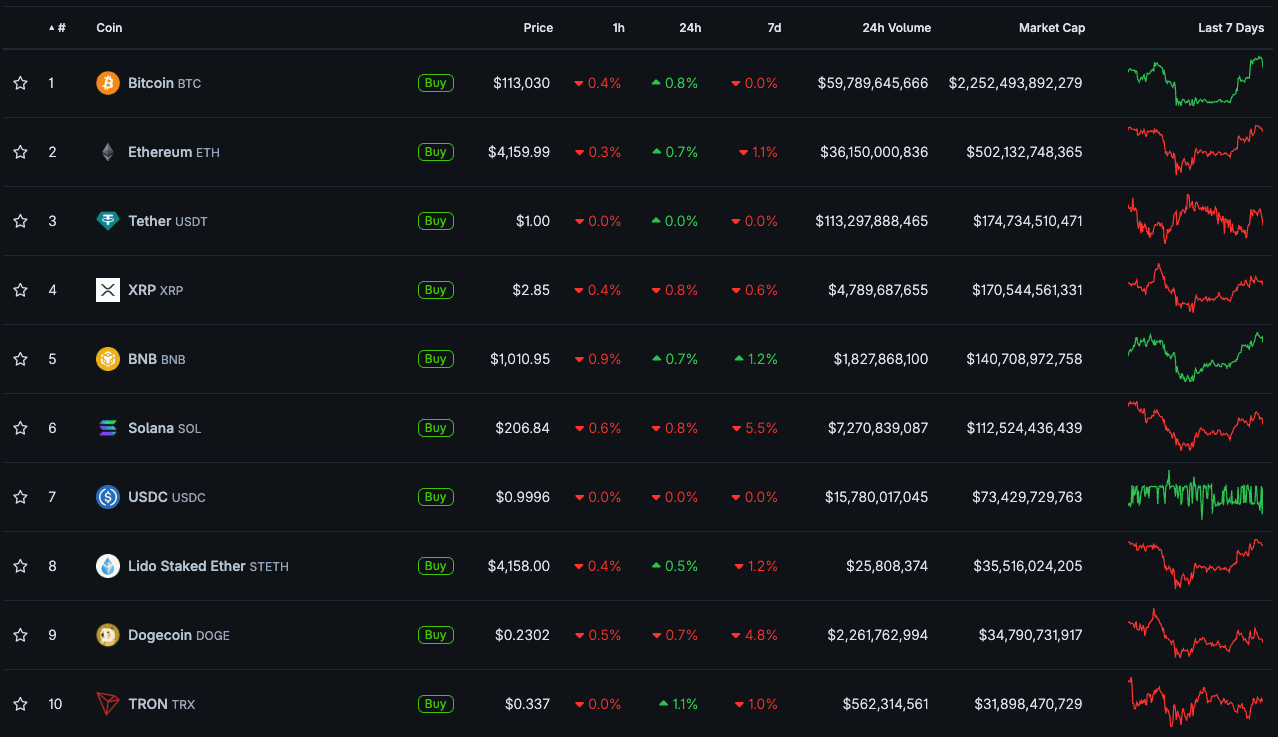The width and height of the screenshot is (1278, 737).
Task: Click the TRON logo icon
Action: (108, 704)
